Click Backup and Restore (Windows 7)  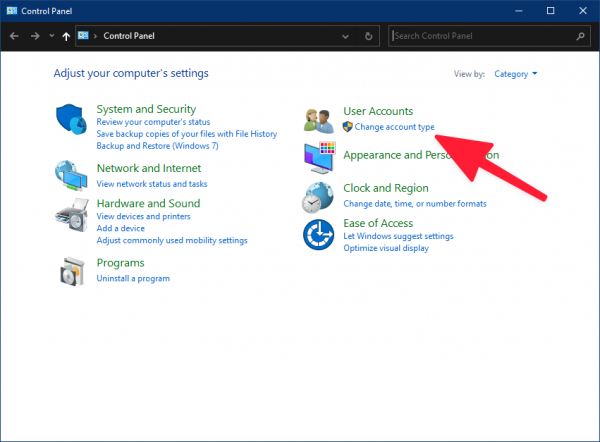point(157,146)
